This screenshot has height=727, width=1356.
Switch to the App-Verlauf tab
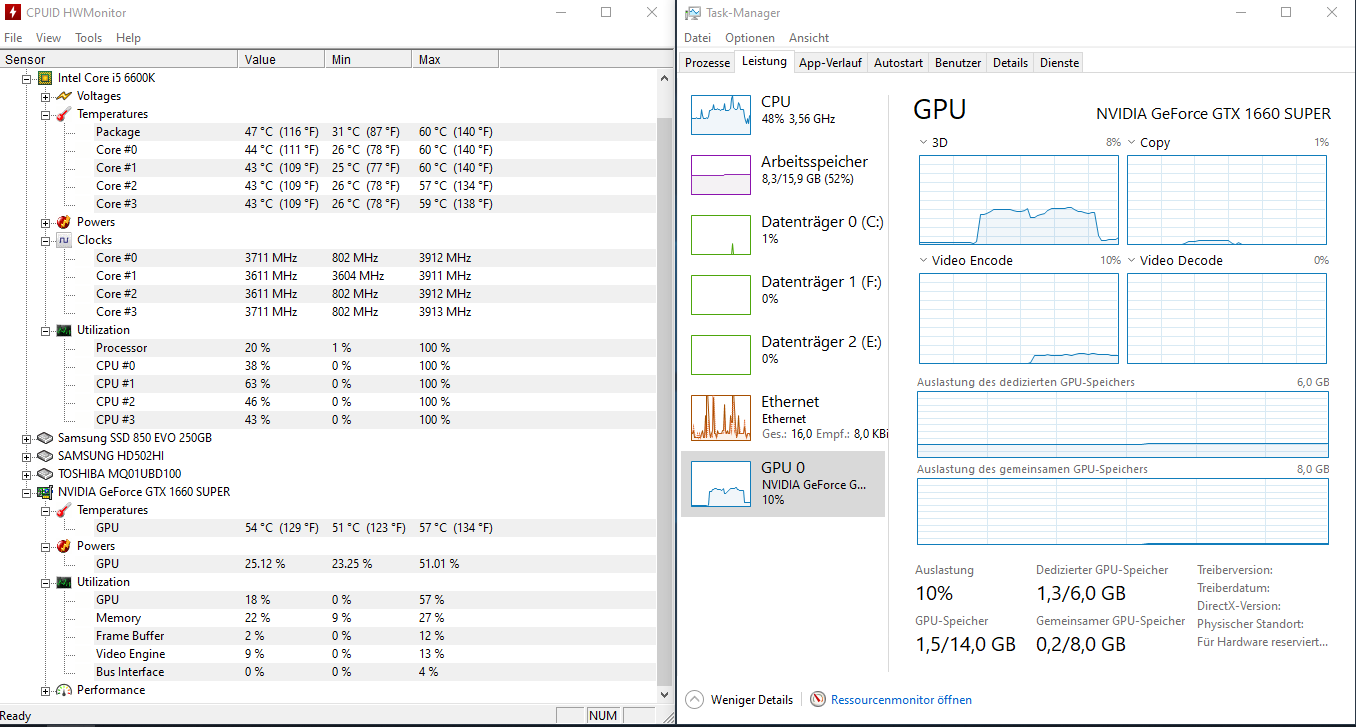(830, 63)
